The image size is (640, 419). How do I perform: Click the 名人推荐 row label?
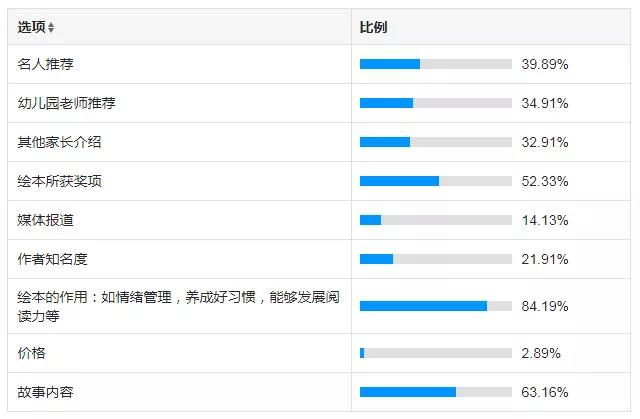(45, 64)
